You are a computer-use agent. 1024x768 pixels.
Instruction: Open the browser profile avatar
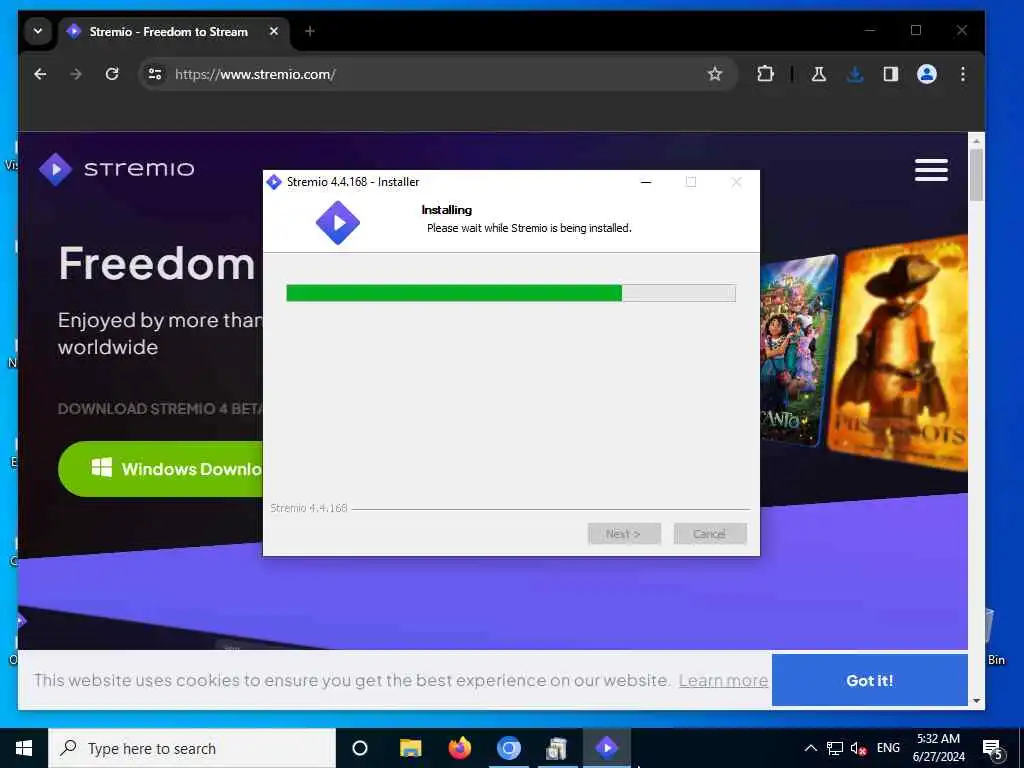point(927,74)
